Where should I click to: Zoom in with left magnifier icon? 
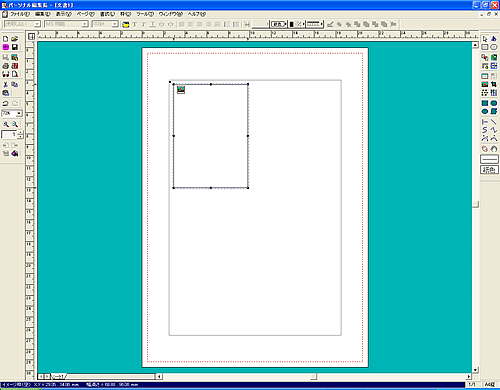click(6, 124)
